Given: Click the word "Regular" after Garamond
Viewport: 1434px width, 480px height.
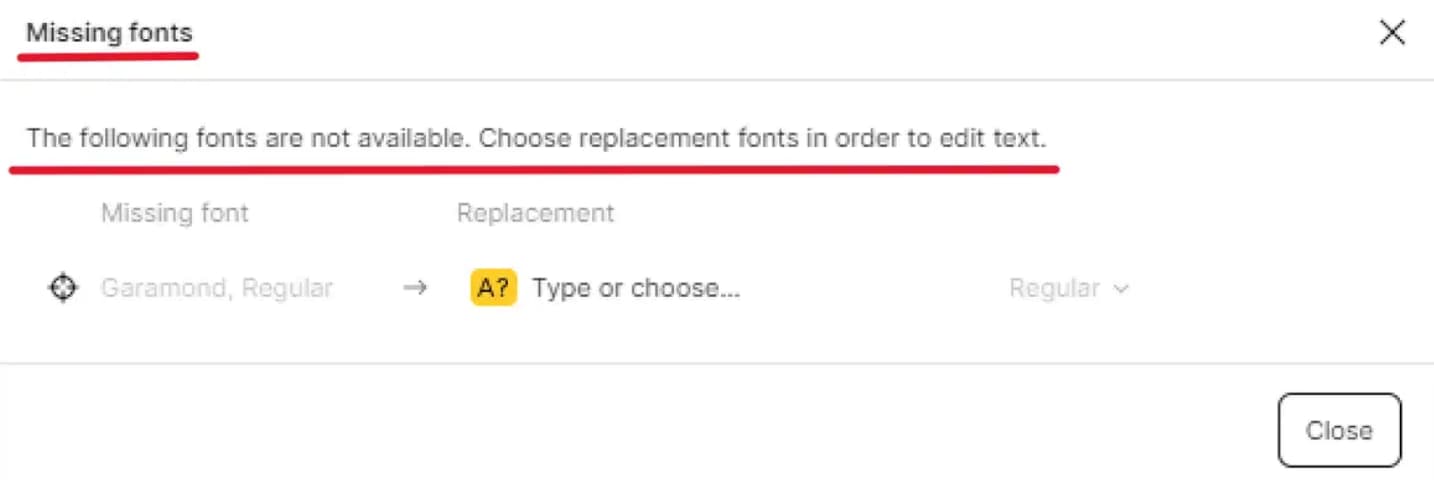Looking at the screenshot, I should [287, 289].
